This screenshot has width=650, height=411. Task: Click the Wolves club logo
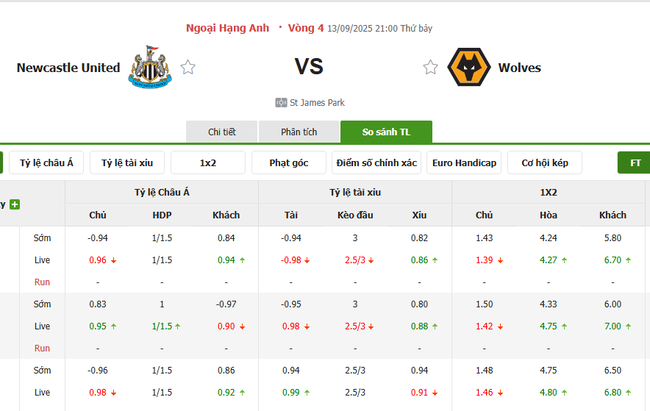[468, 67]
